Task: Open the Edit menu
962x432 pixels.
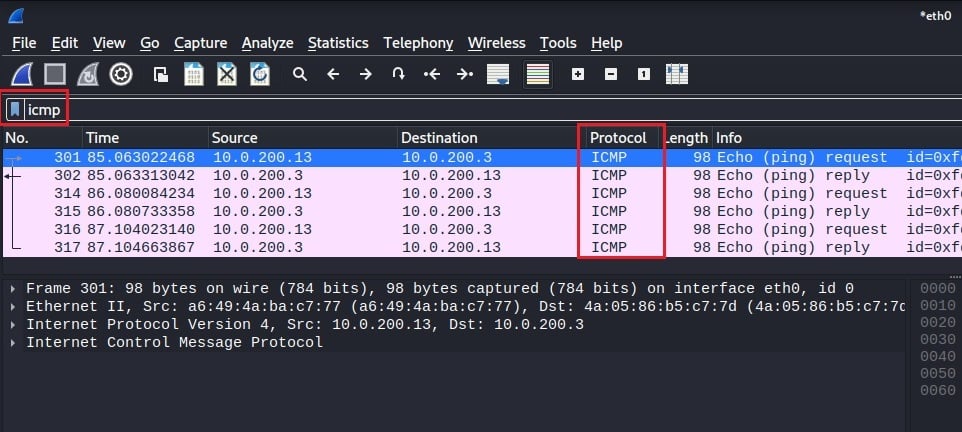Action: click(x=64, y=43)
